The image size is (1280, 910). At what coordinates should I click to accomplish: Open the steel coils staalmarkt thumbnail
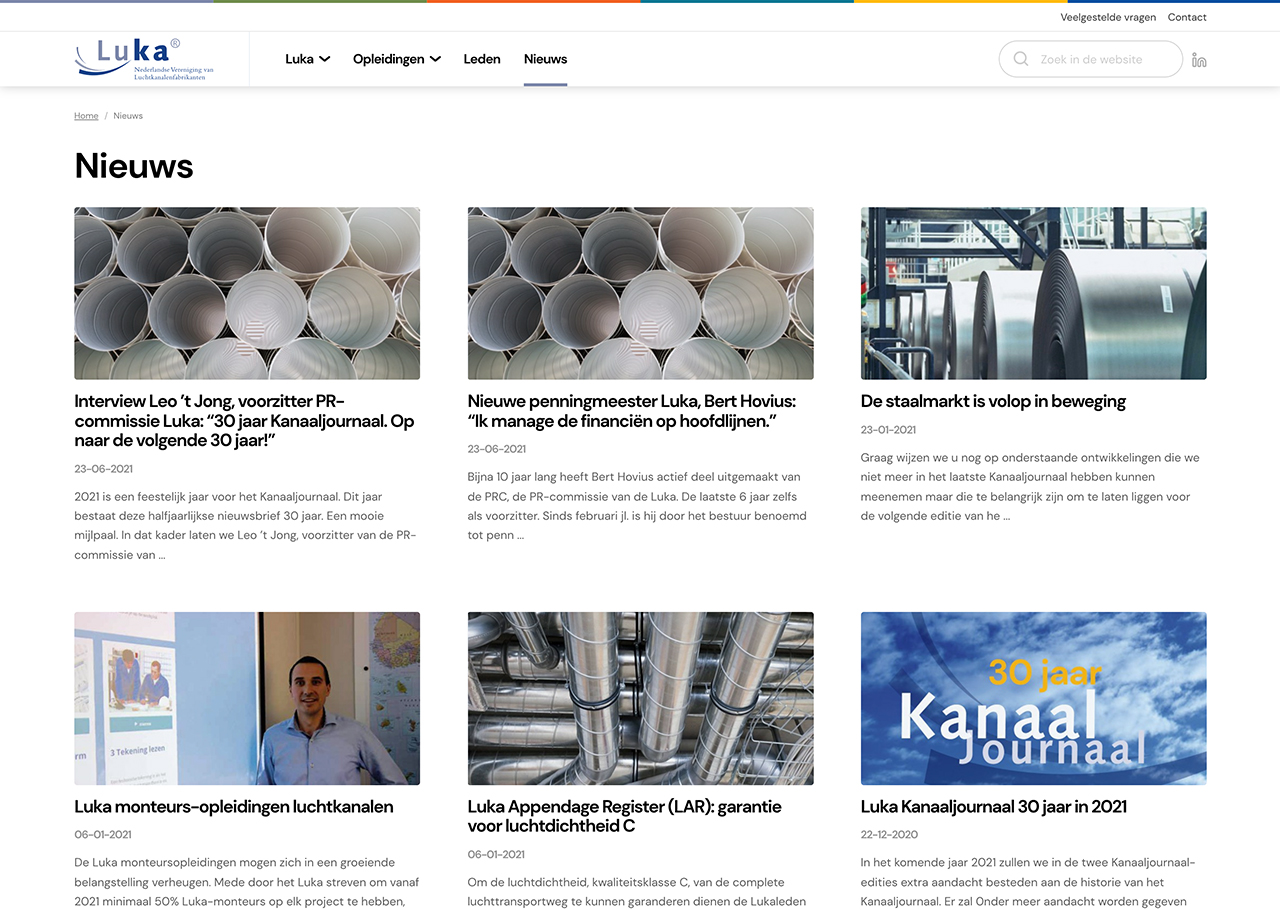(1034, 293)
